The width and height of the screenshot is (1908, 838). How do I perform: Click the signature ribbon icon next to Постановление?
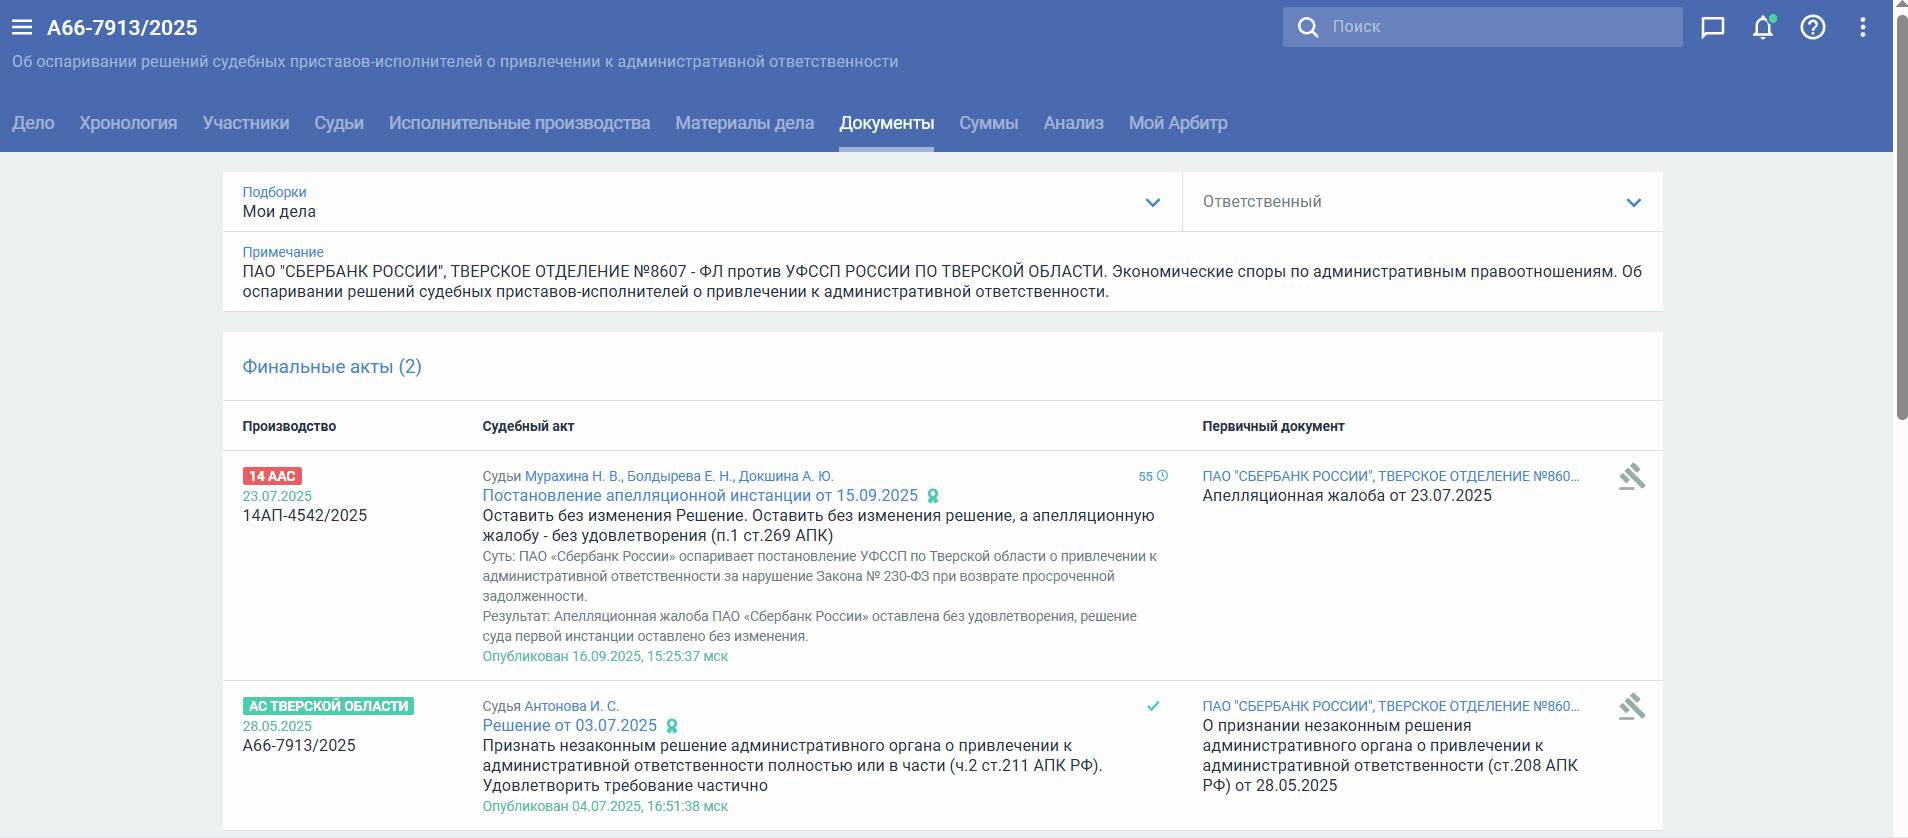click(933, 496)
